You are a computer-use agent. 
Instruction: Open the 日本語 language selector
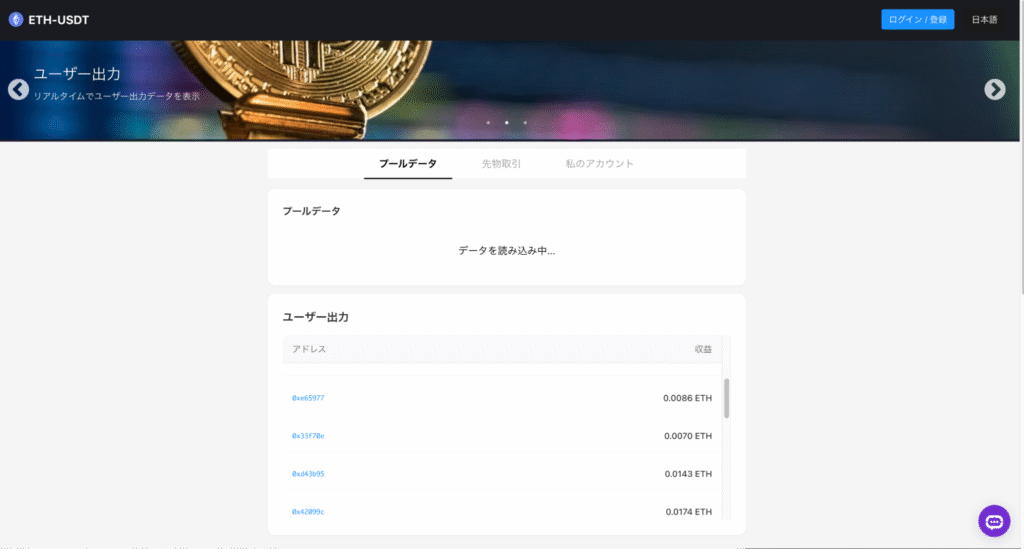pyautogui.click(x=984, y=20)
